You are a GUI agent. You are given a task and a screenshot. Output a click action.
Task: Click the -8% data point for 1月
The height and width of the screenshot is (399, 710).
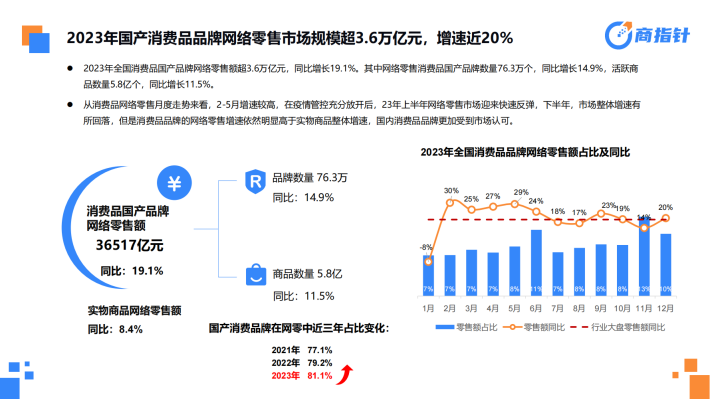point(428,262)
